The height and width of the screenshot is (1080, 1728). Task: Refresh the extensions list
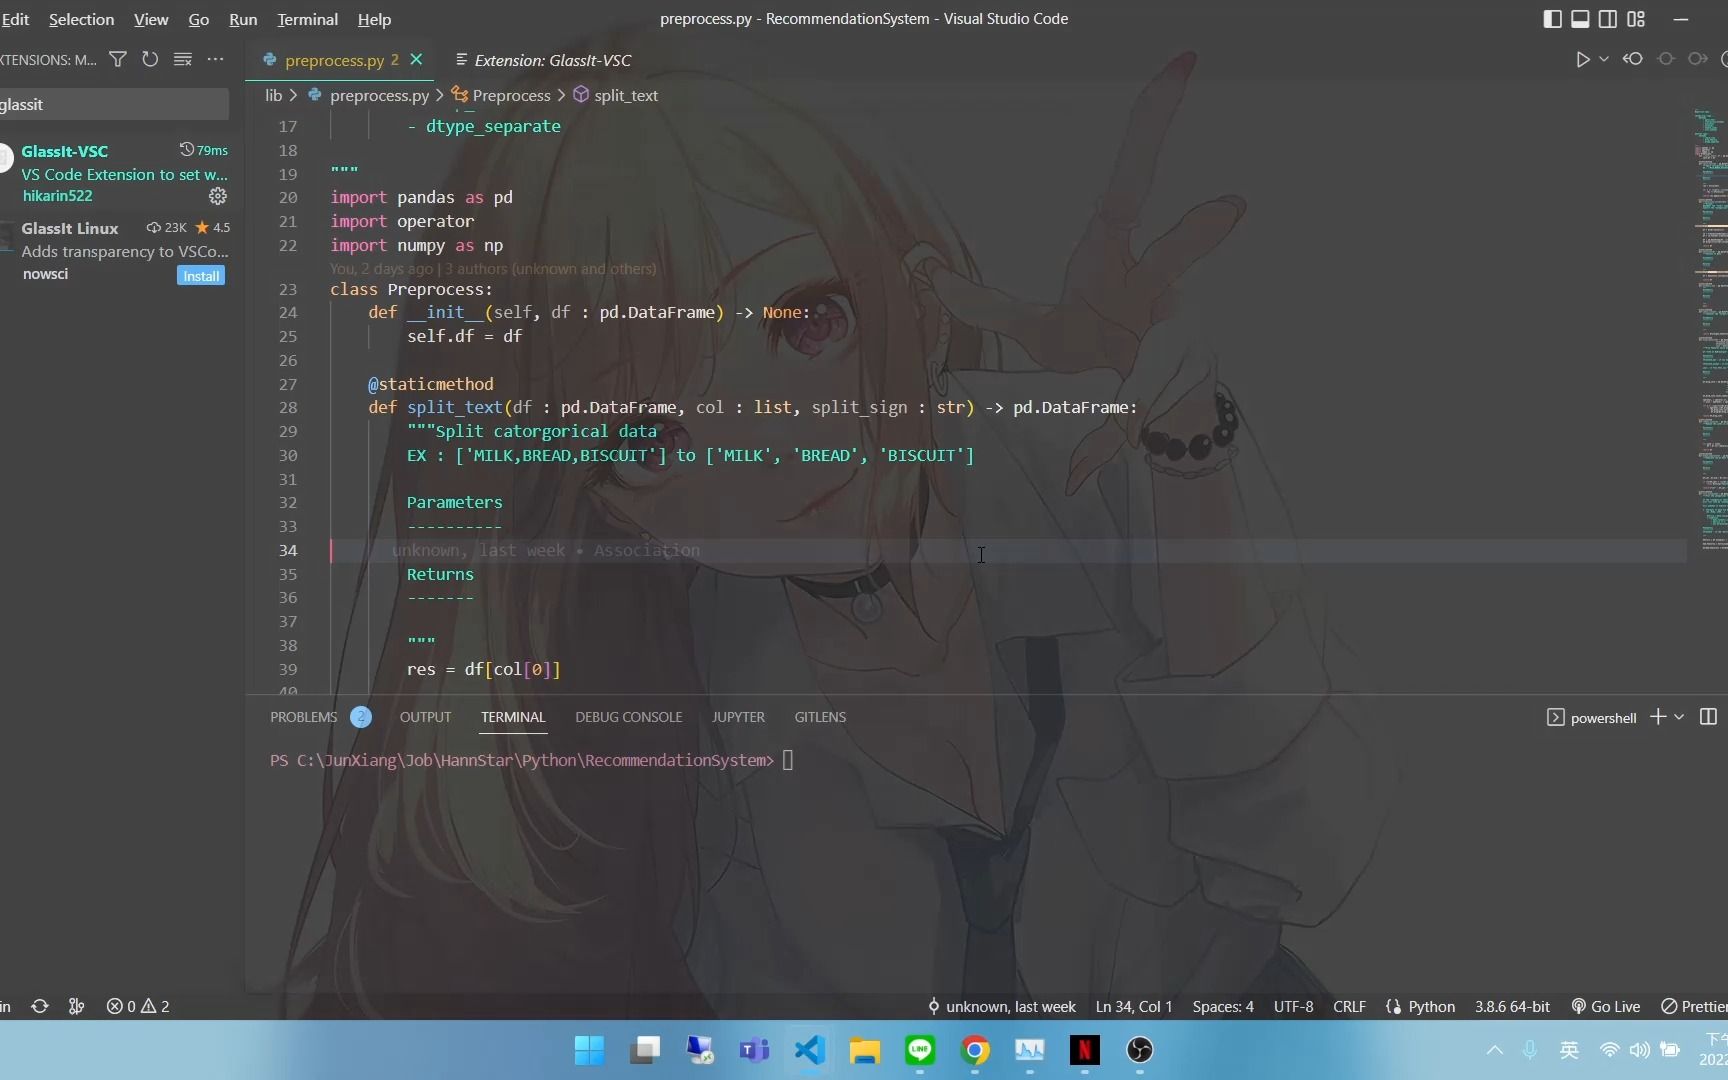pyautogui.click(x=150, y=59)
